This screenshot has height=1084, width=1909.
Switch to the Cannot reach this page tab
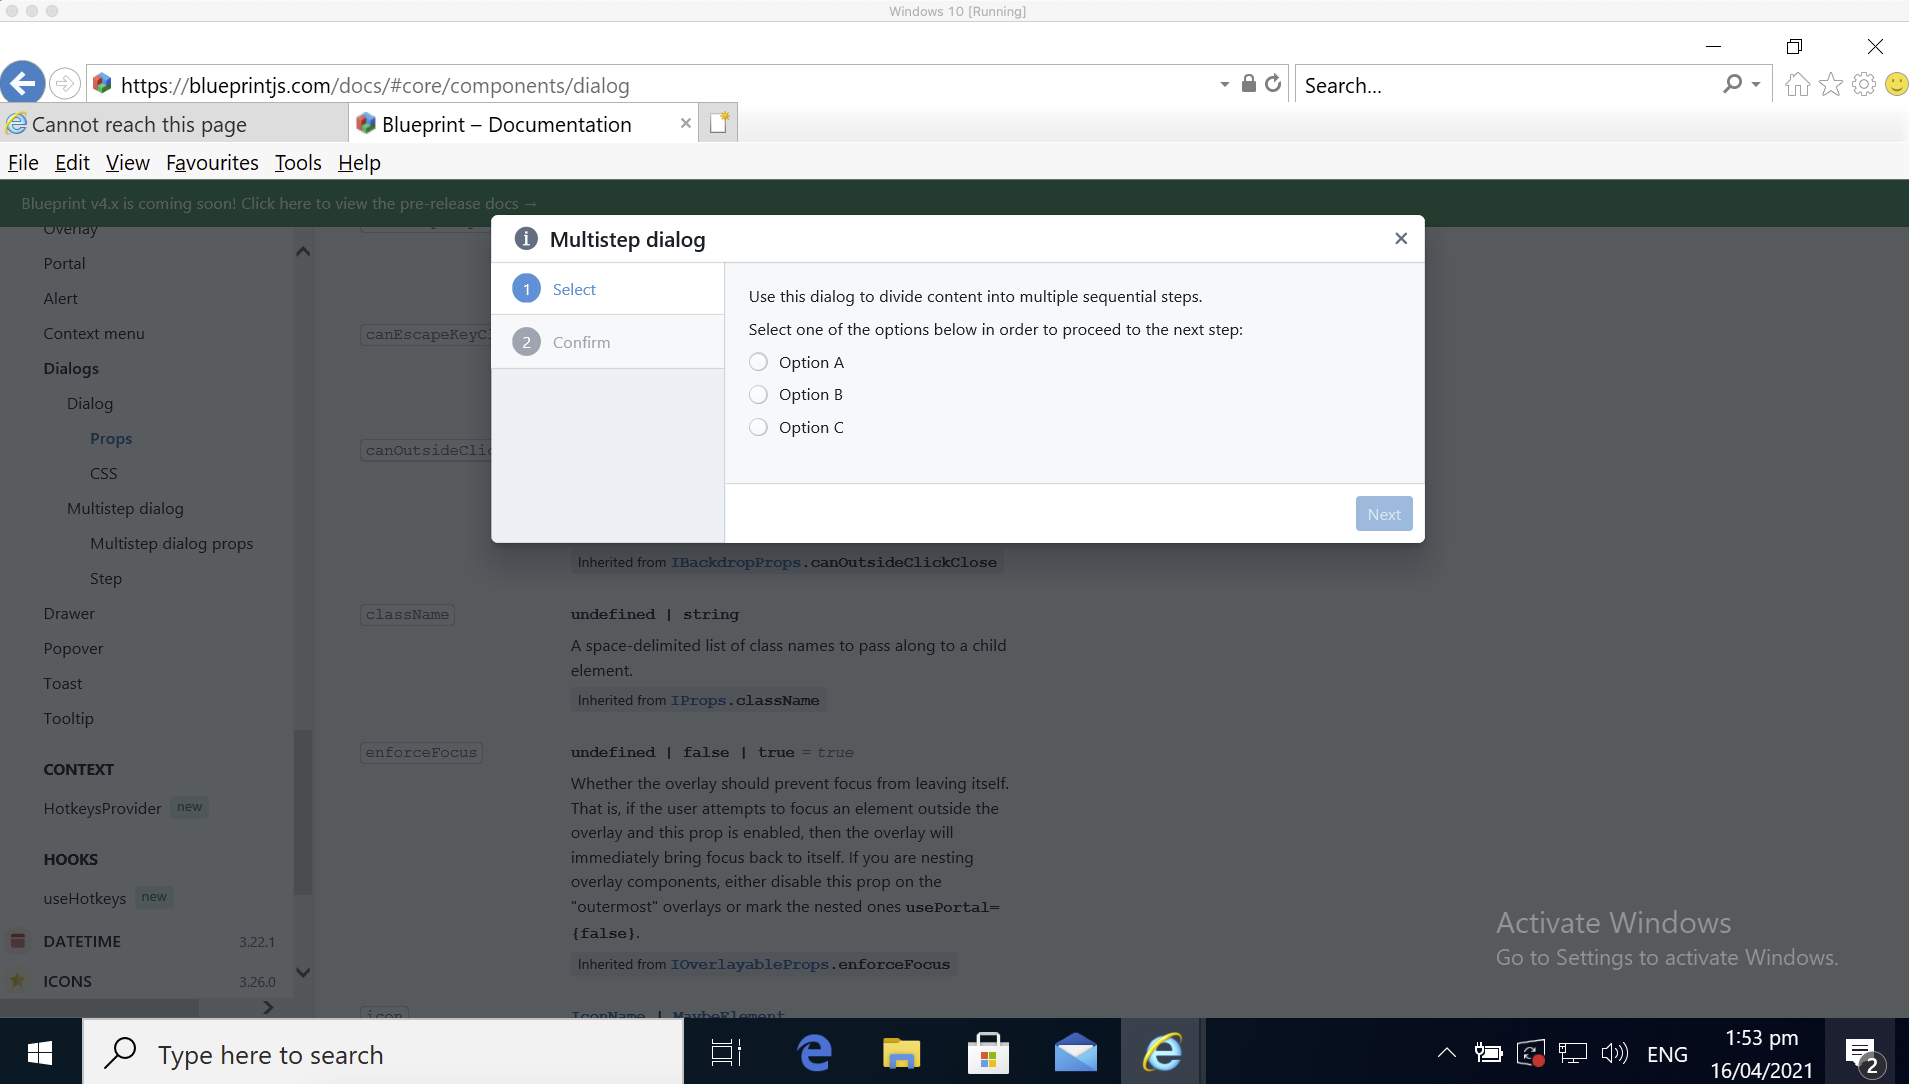pyautogui.click(x=174, y=124)
